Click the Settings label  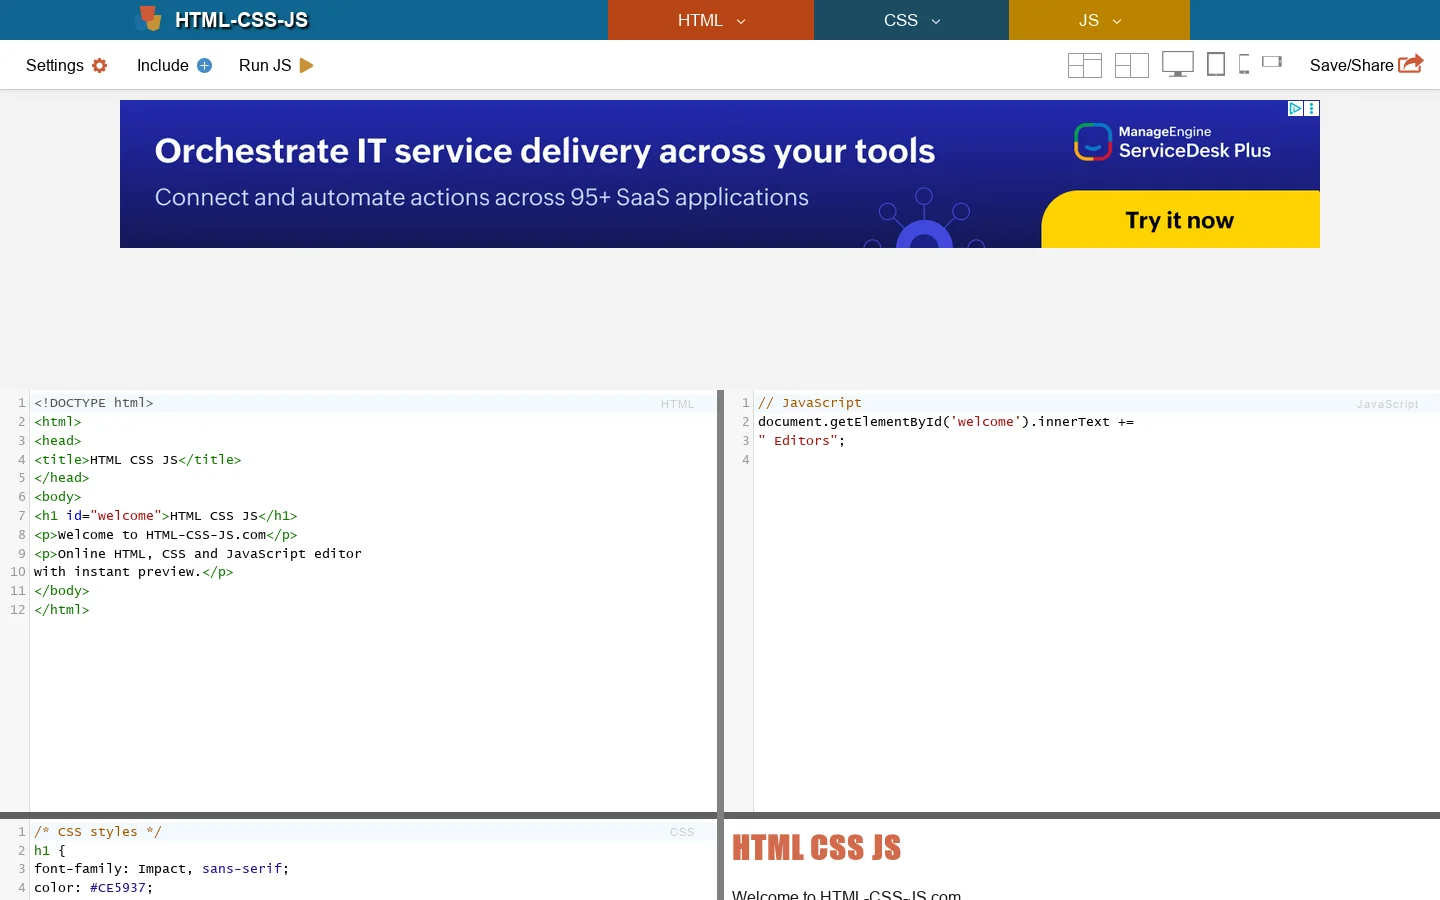click(55, 65)
